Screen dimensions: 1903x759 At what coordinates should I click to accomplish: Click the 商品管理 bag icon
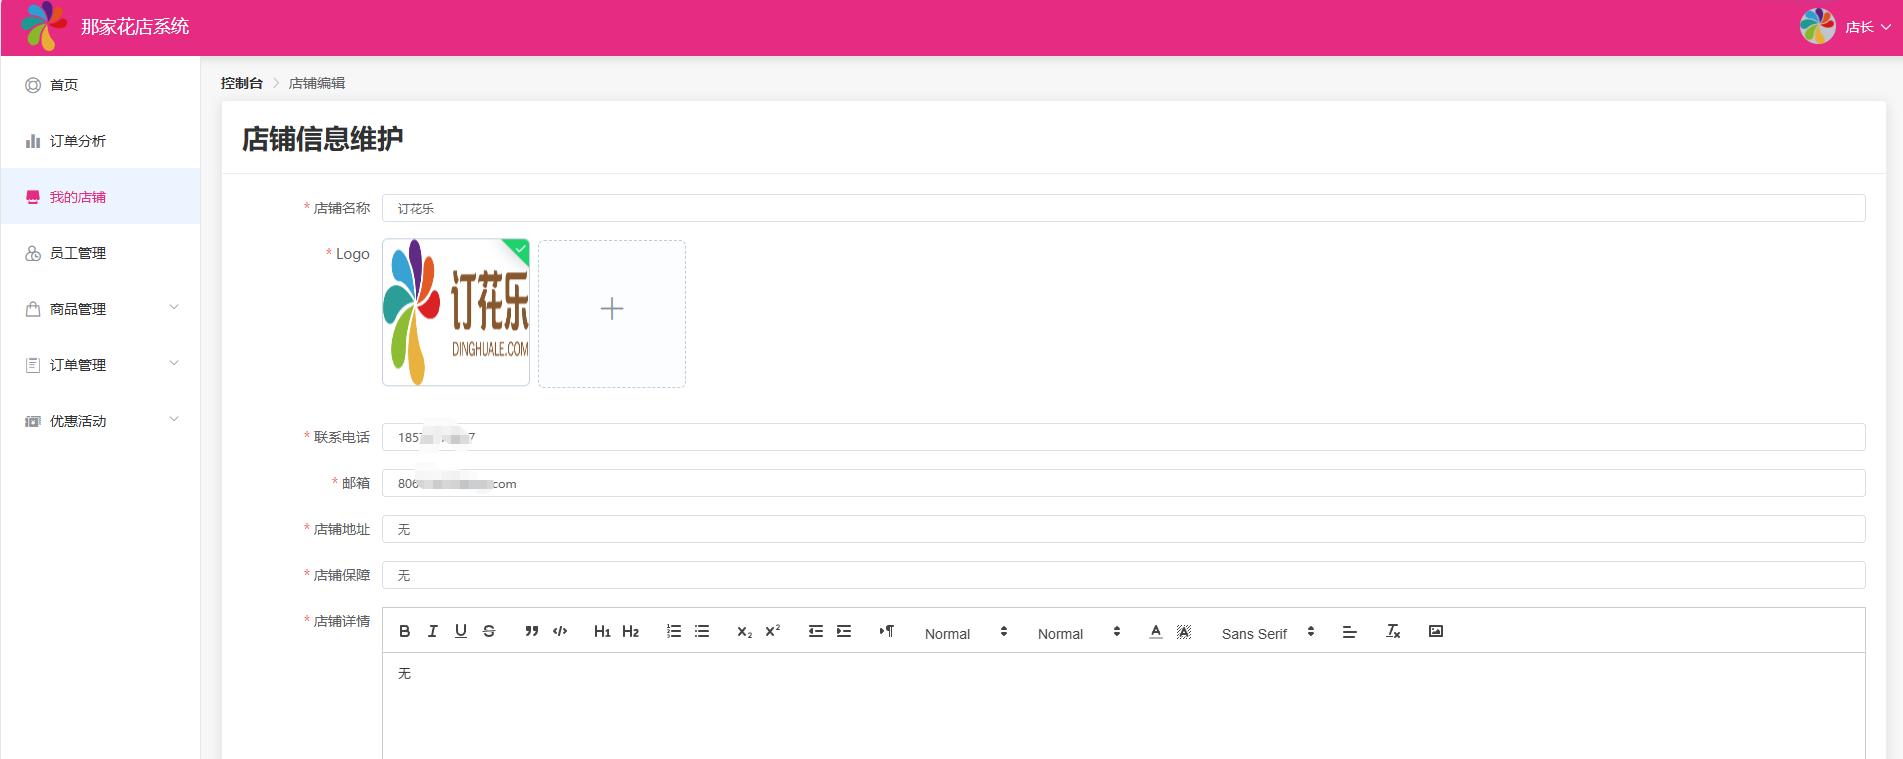tap(33, 309)
